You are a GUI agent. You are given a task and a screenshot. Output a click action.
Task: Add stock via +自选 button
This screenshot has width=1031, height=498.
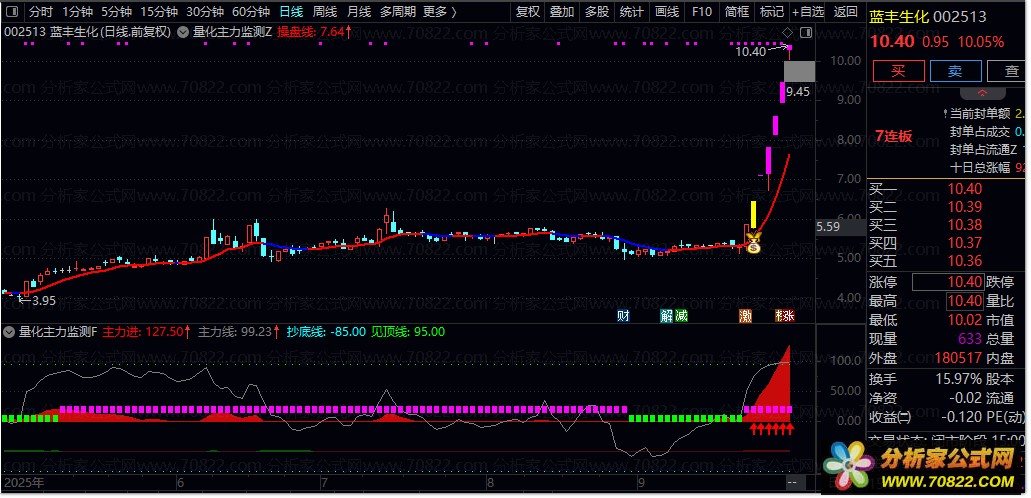[807, 12]
